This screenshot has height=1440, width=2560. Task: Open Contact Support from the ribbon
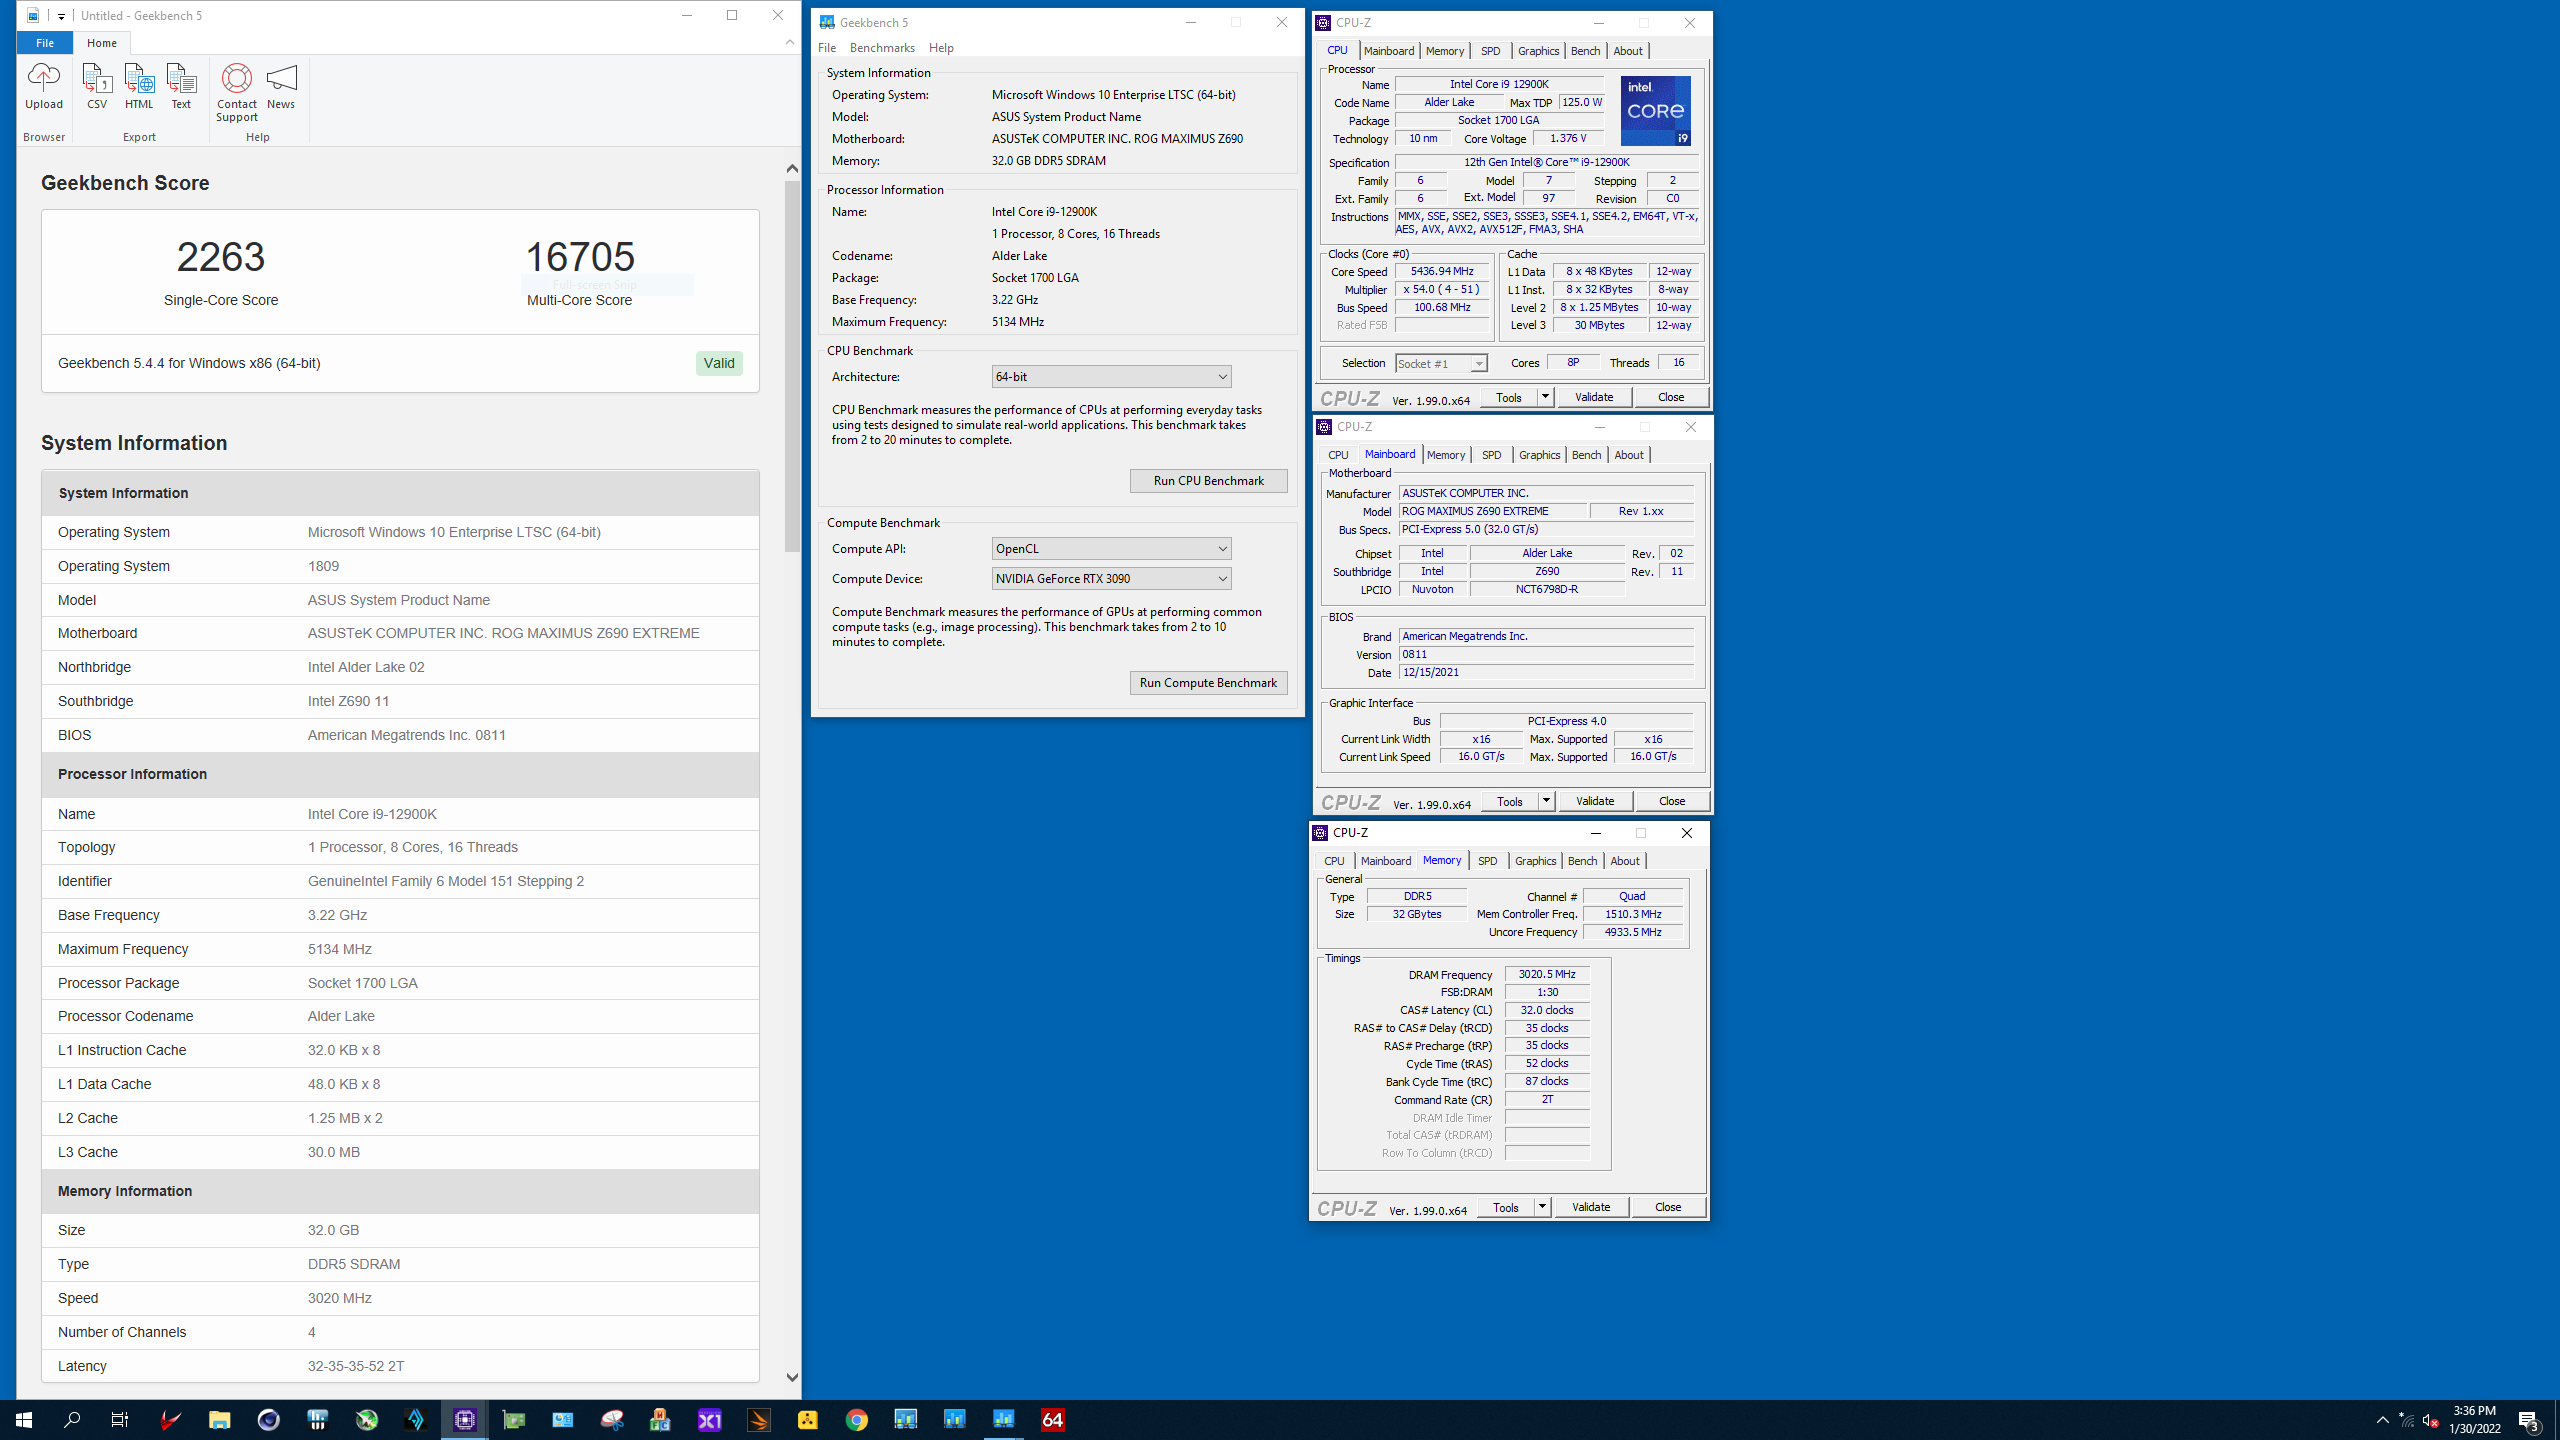point(237,92)
